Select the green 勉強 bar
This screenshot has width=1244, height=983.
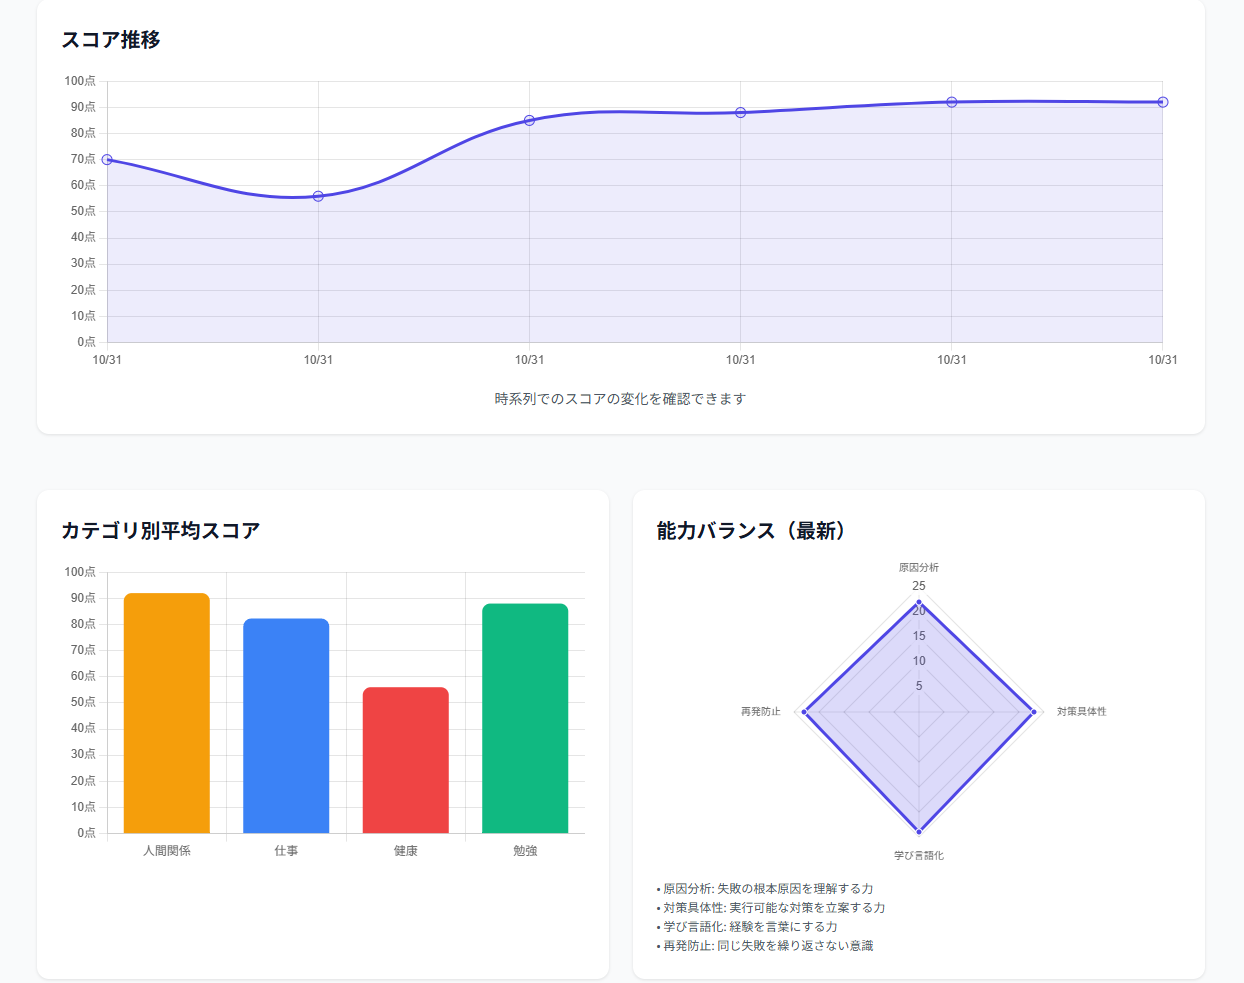525,718
